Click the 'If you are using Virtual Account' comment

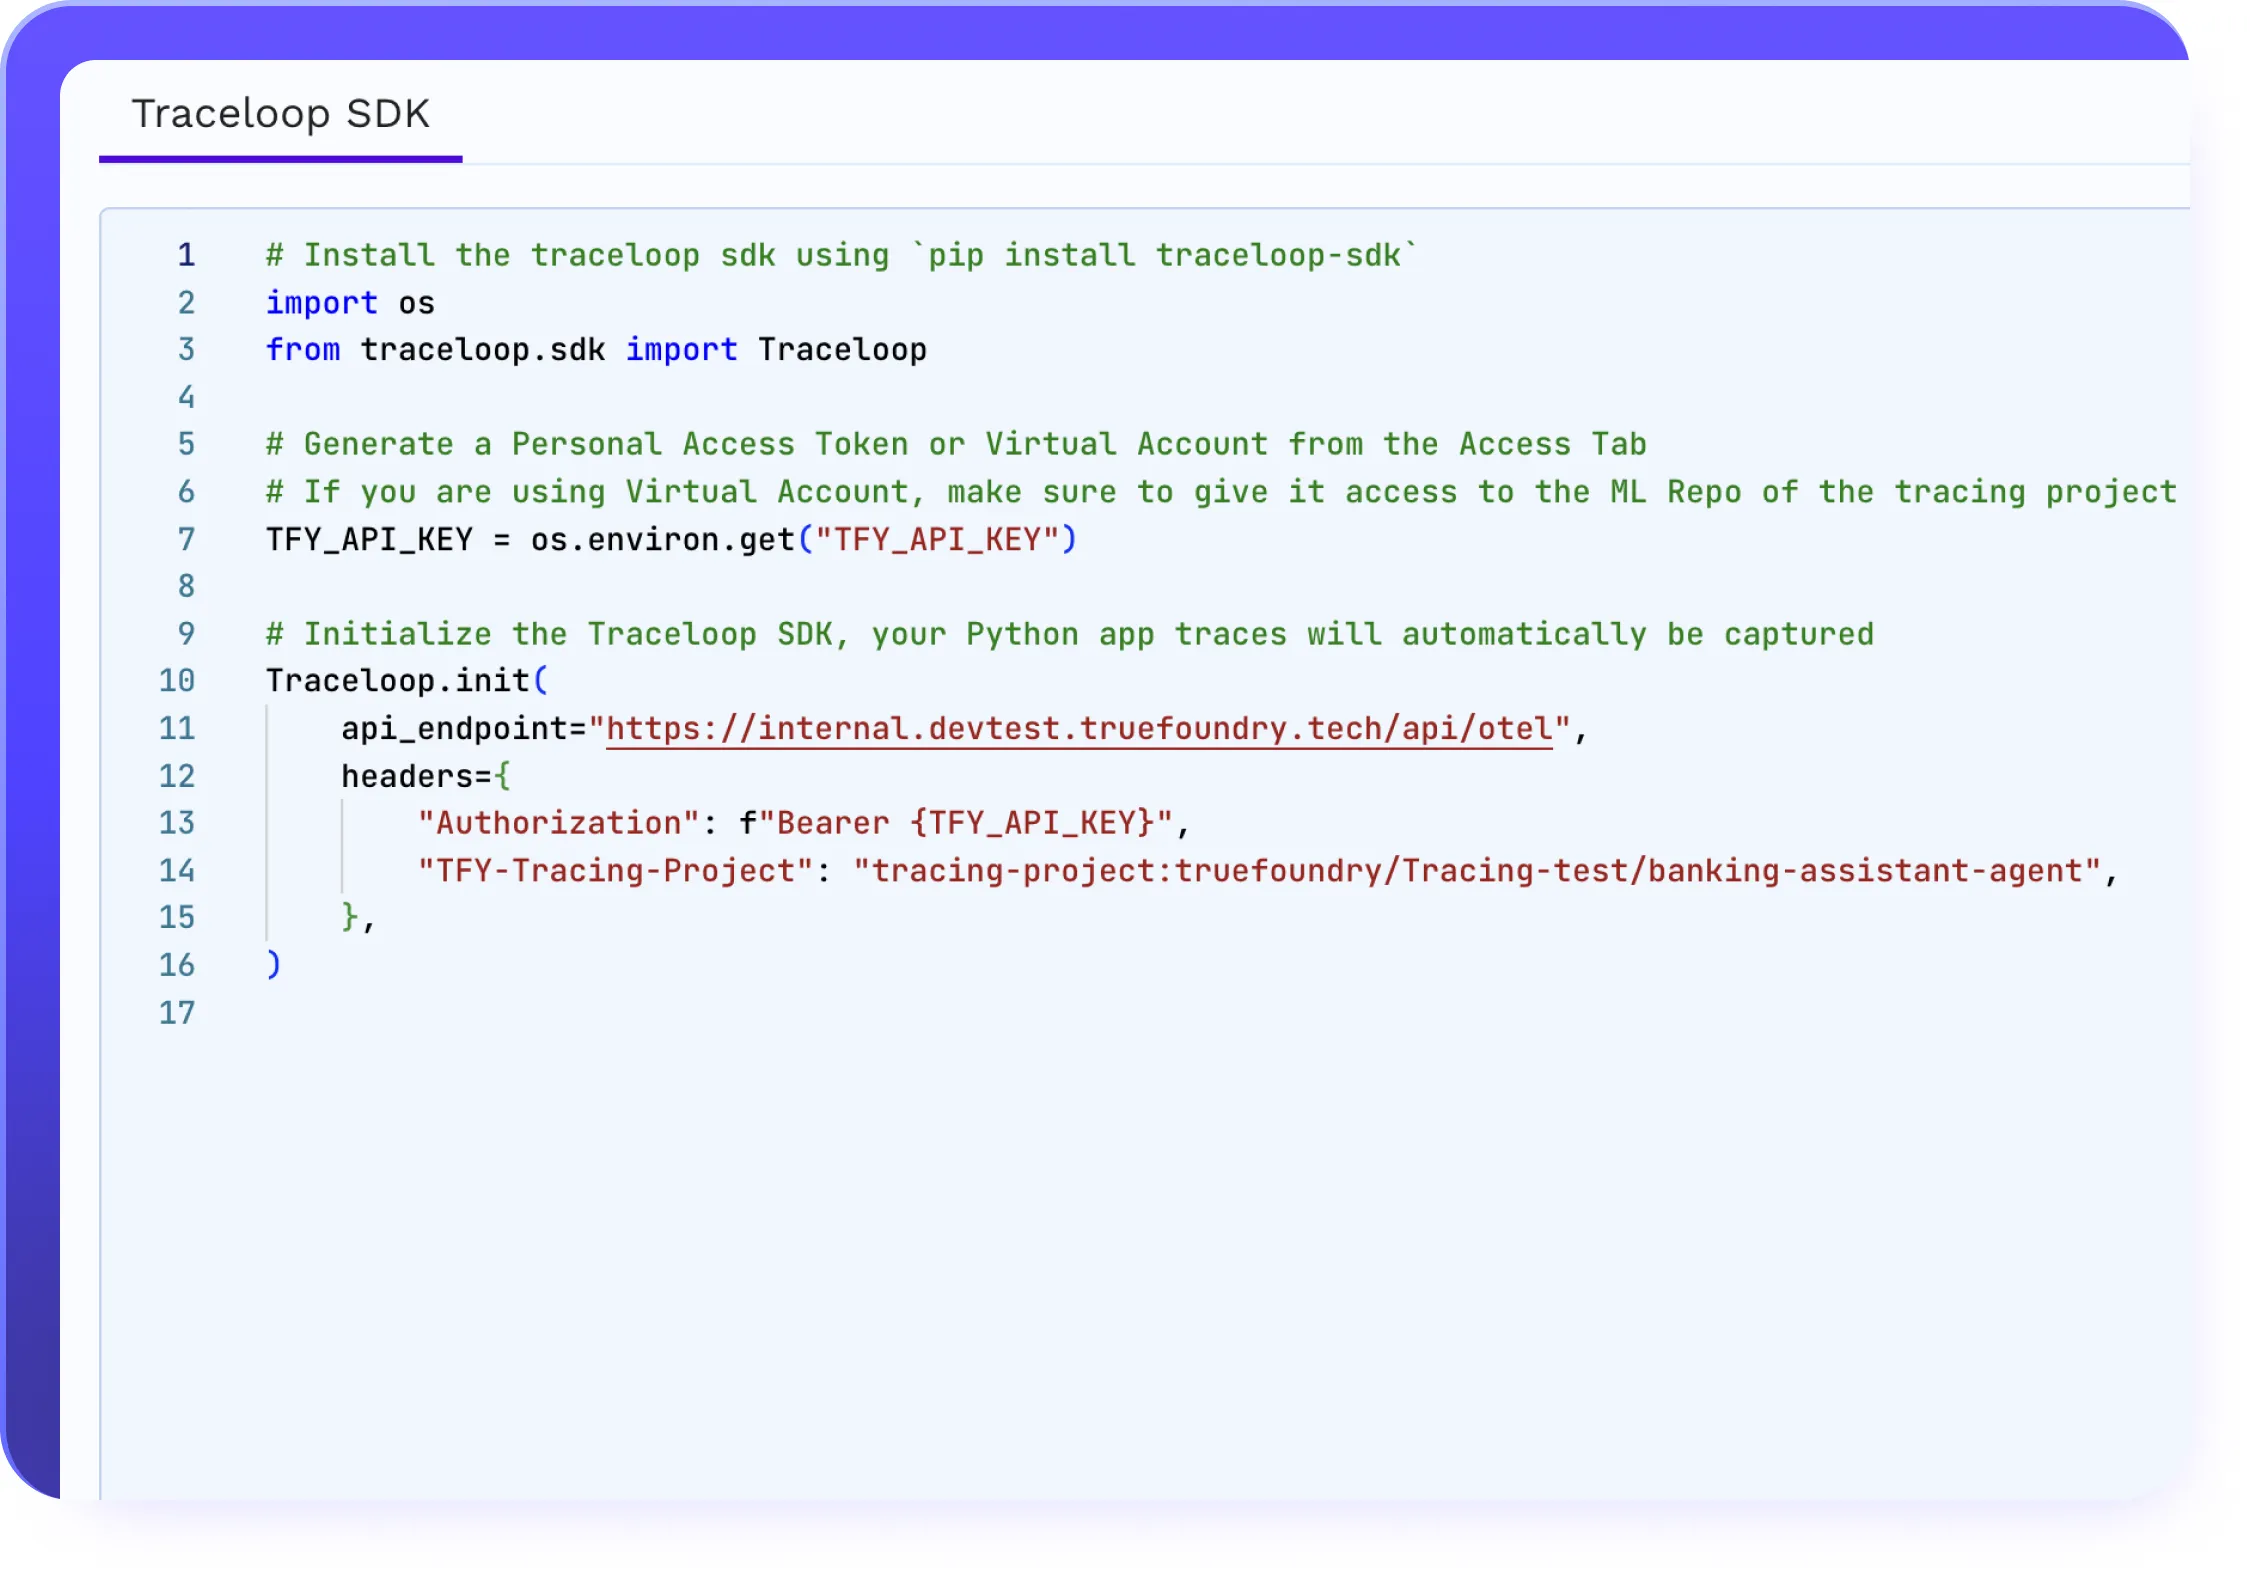click(1221, 492)
